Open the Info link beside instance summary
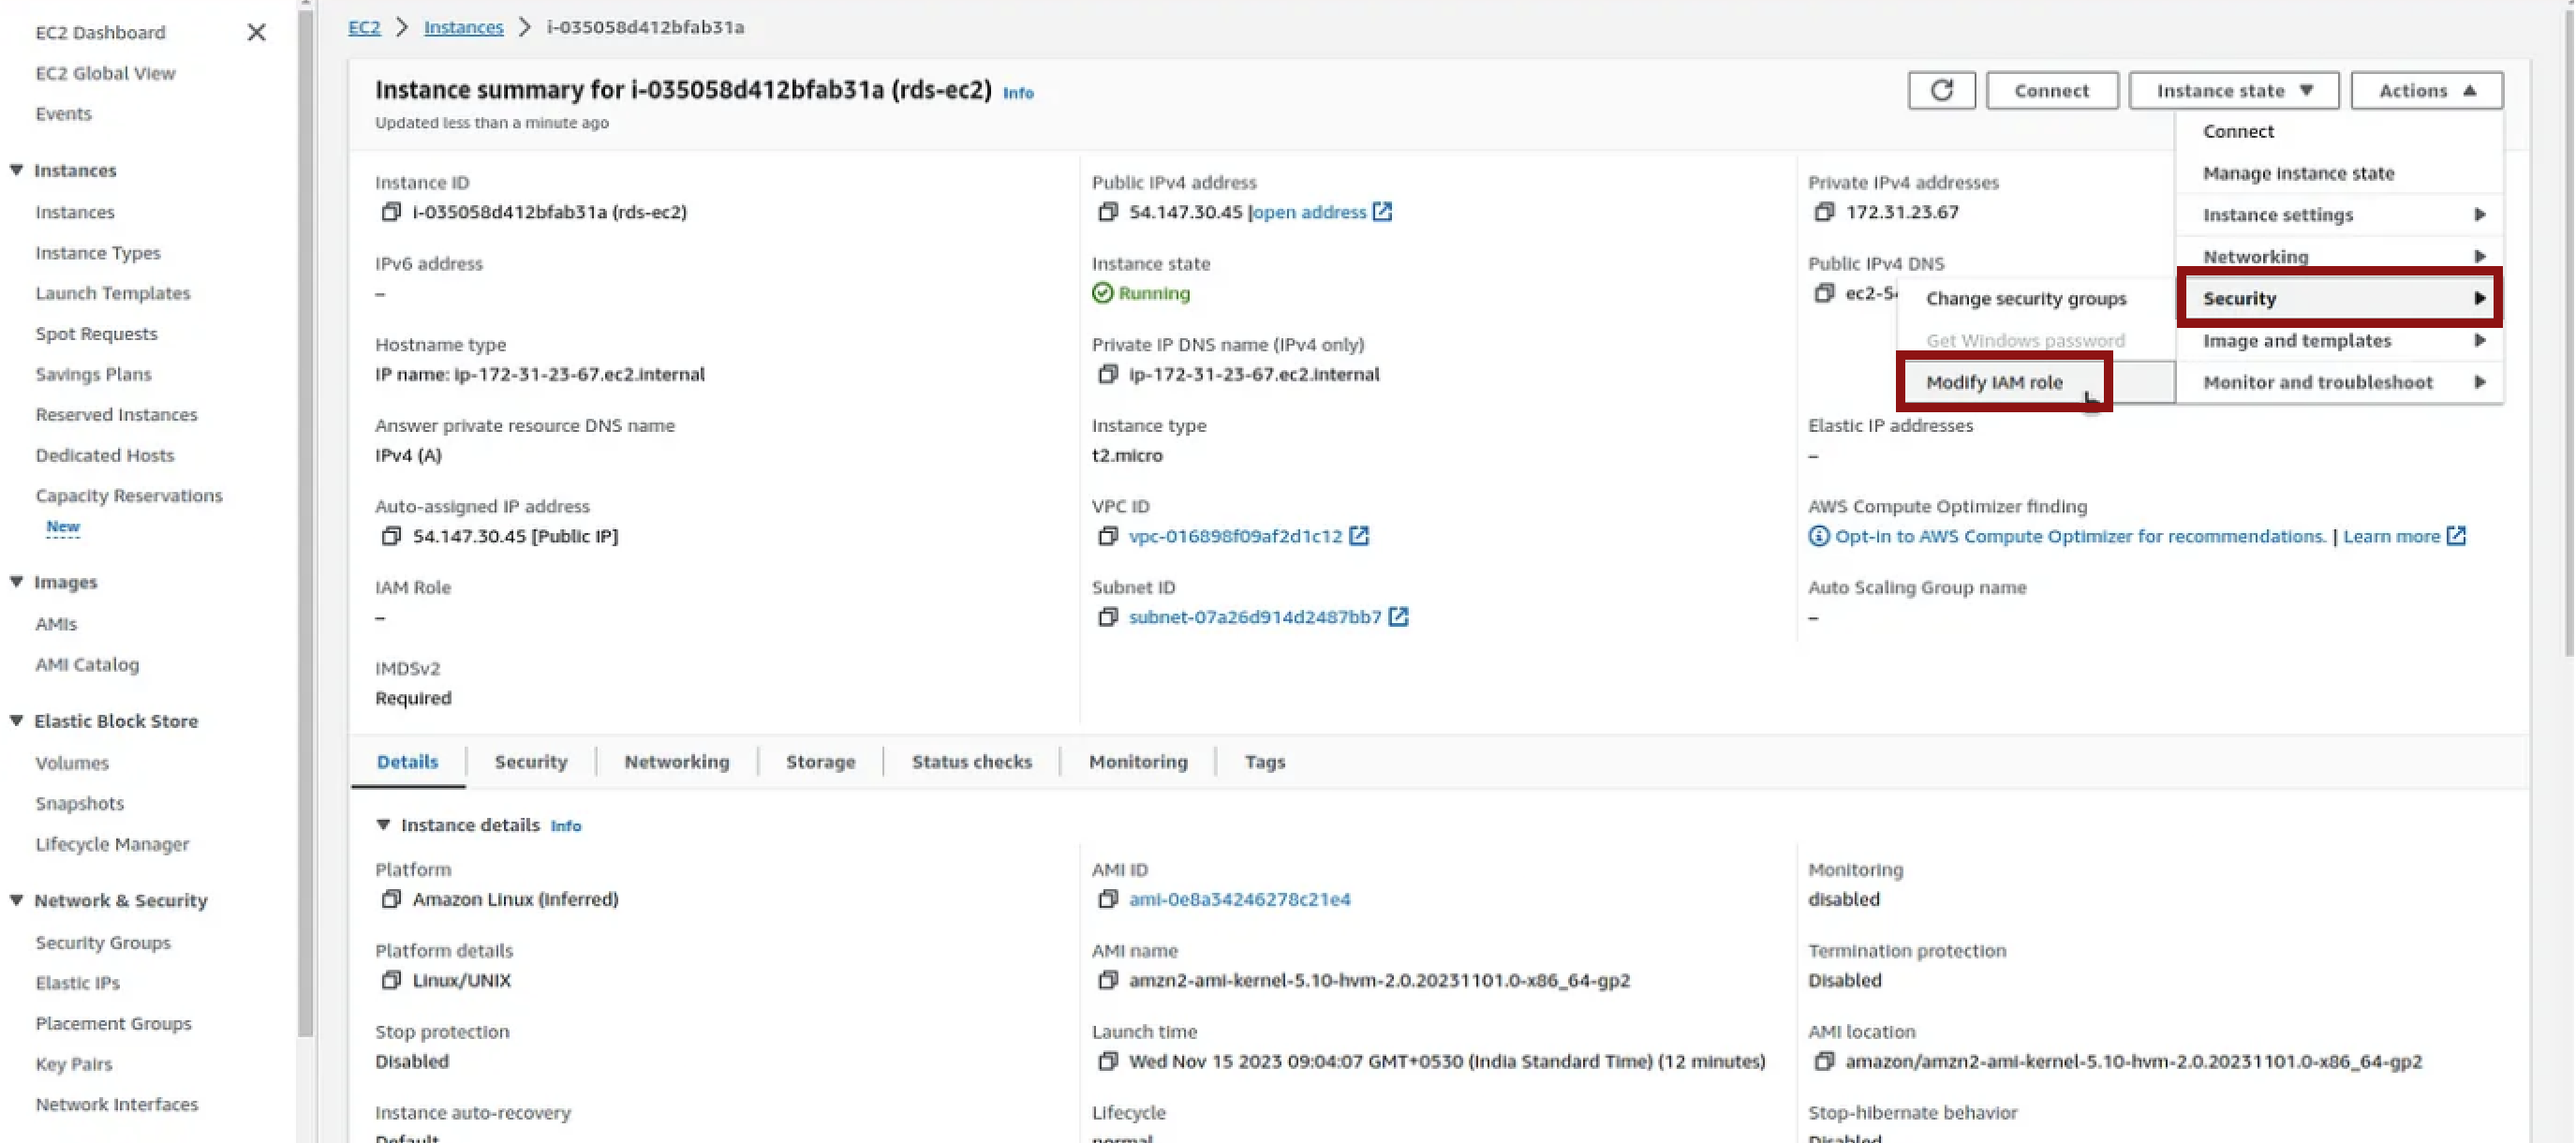 pos(1018,93)
